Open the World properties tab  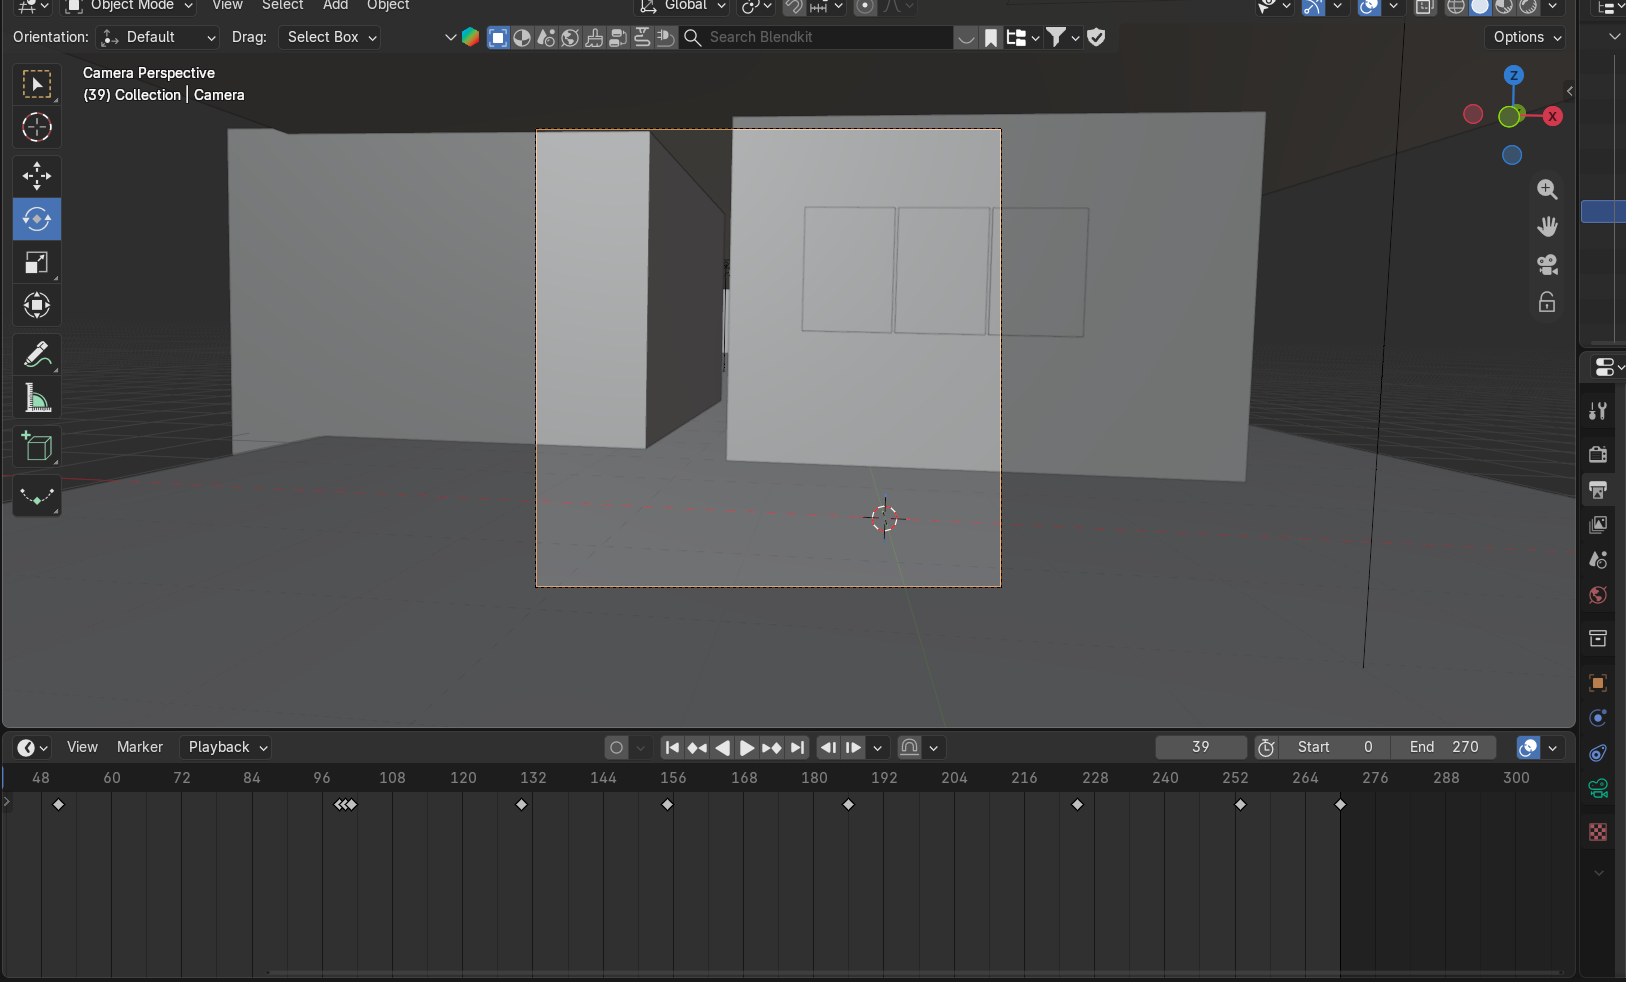[x=1598, y=595]
